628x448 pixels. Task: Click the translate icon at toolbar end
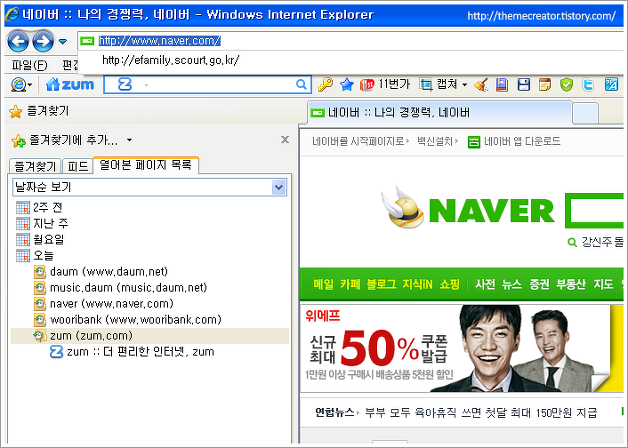pos(611,84)
